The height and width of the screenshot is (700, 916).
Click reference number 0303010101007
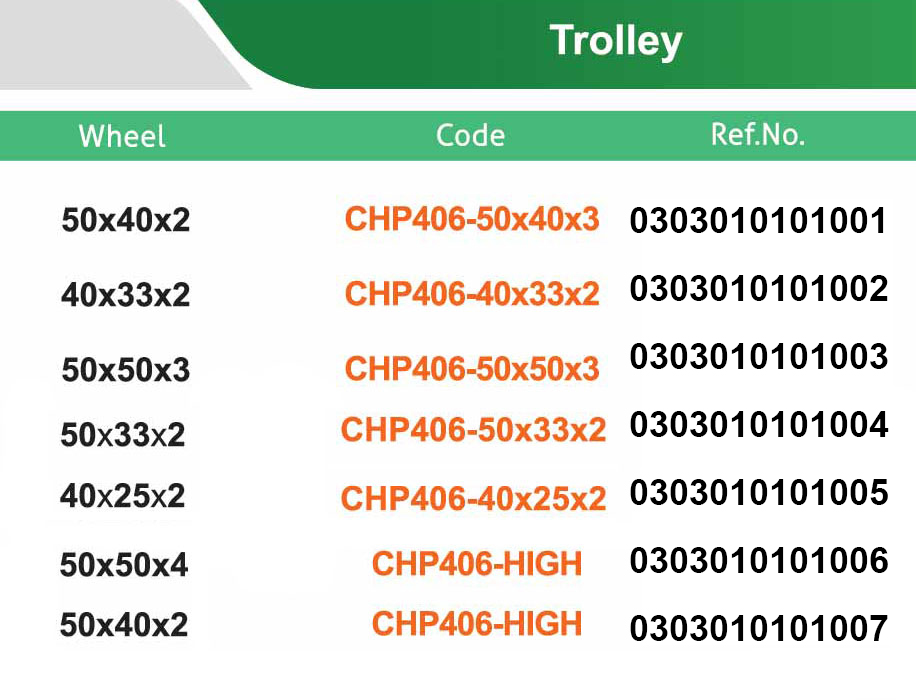[x=758, y=629]
